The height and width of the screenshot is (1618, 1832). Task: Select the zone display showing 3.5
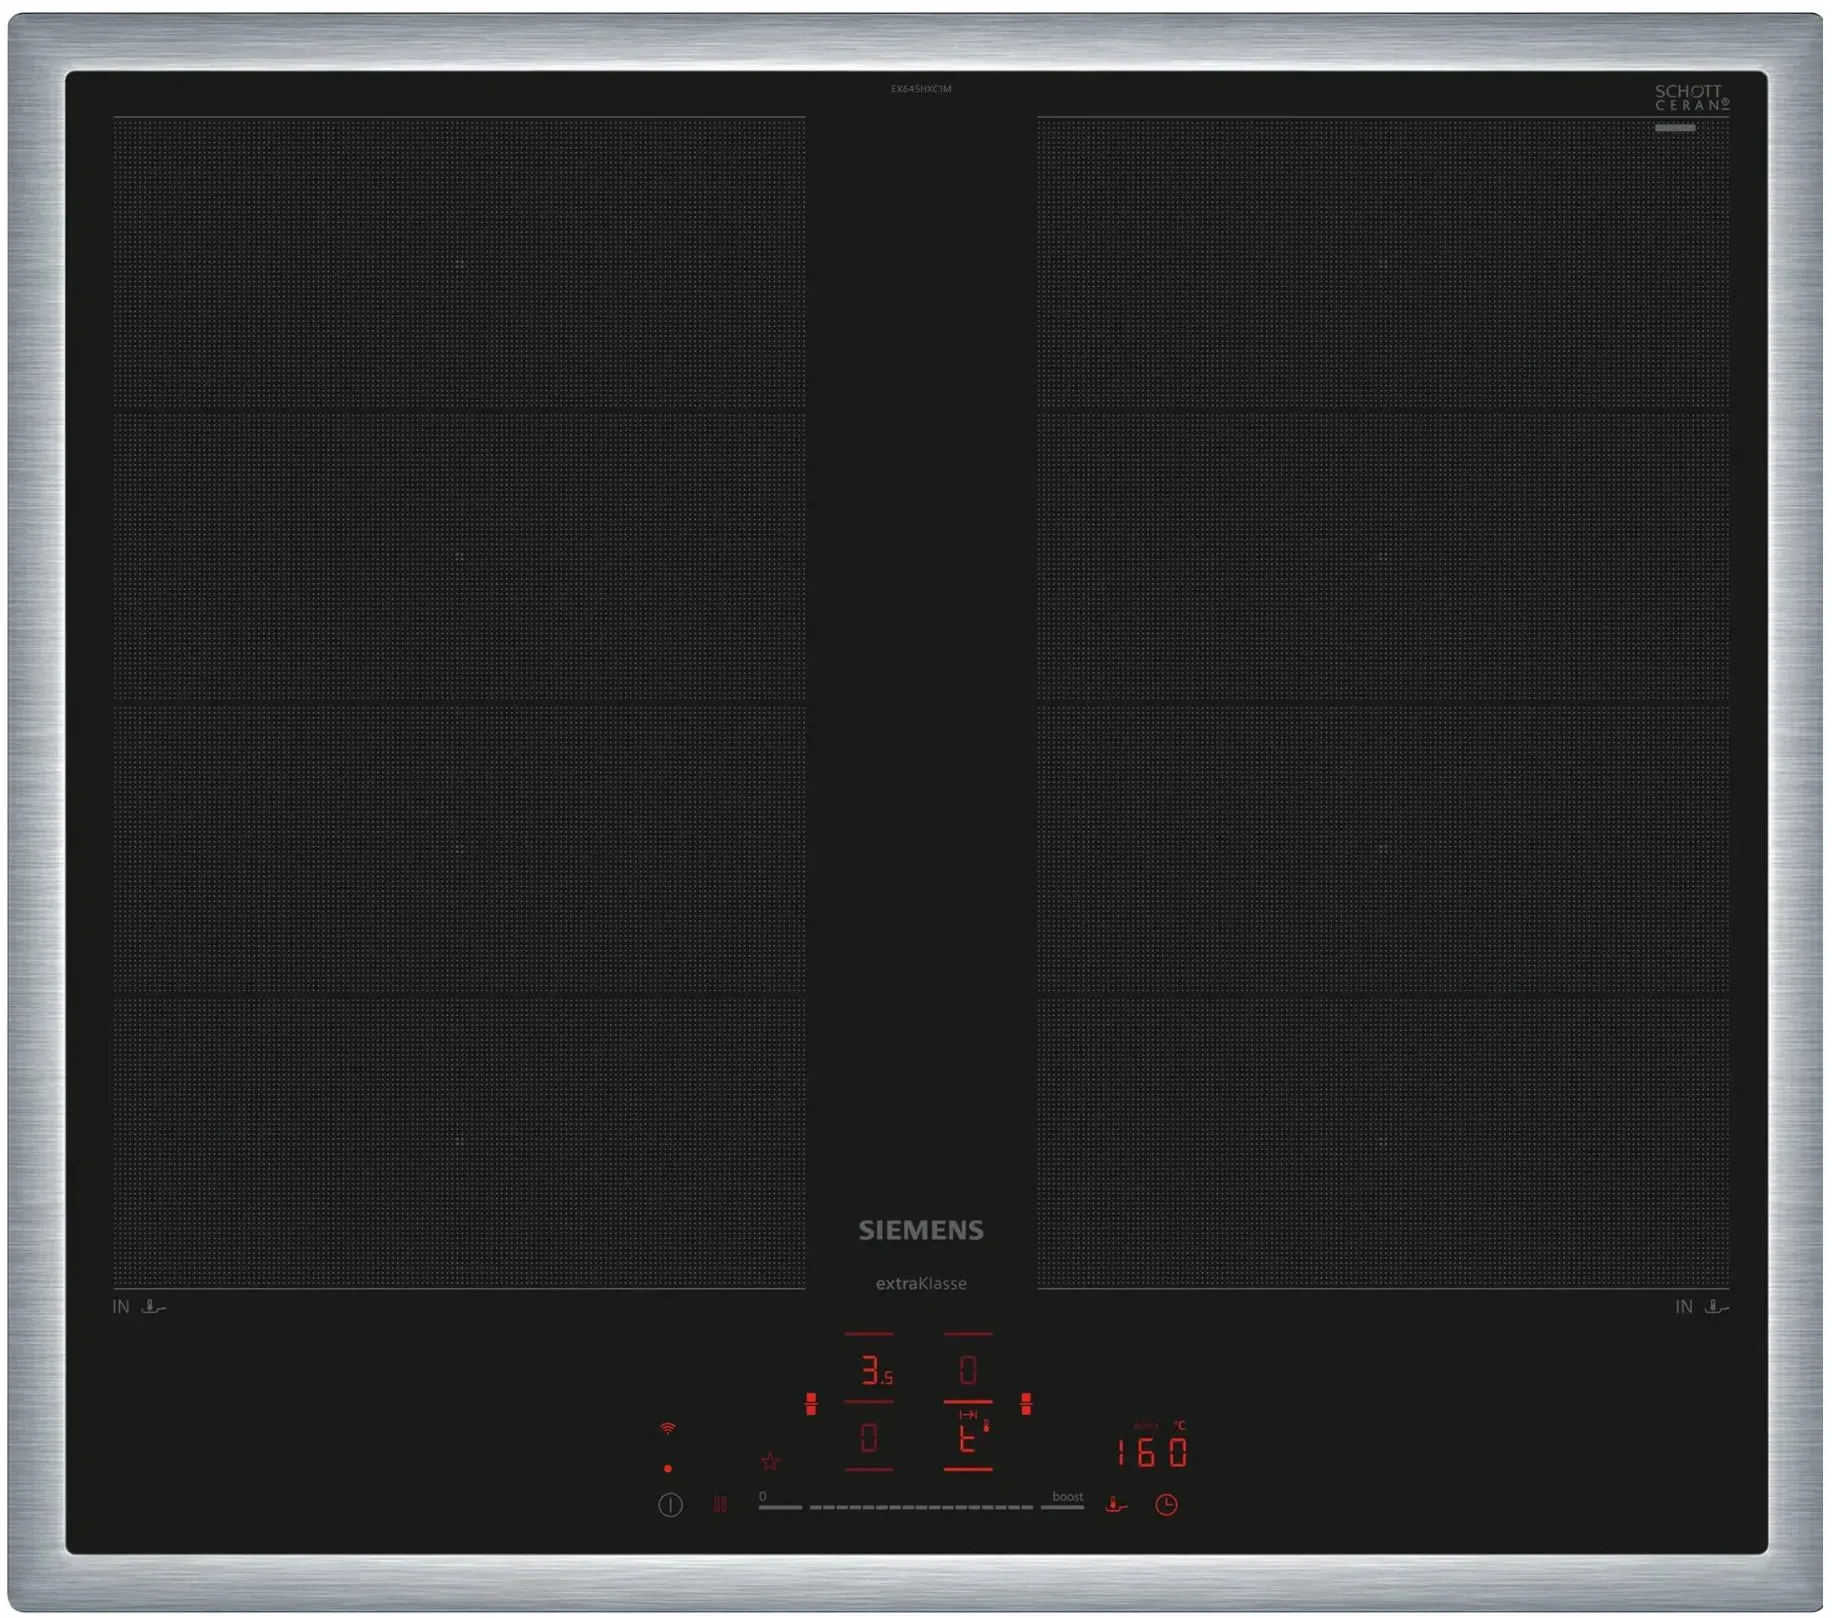(x=877, y=1370)
